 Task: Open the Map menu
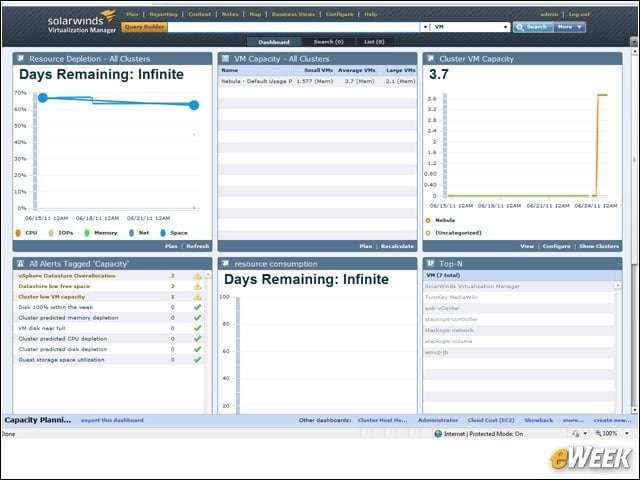click(255, 14)
